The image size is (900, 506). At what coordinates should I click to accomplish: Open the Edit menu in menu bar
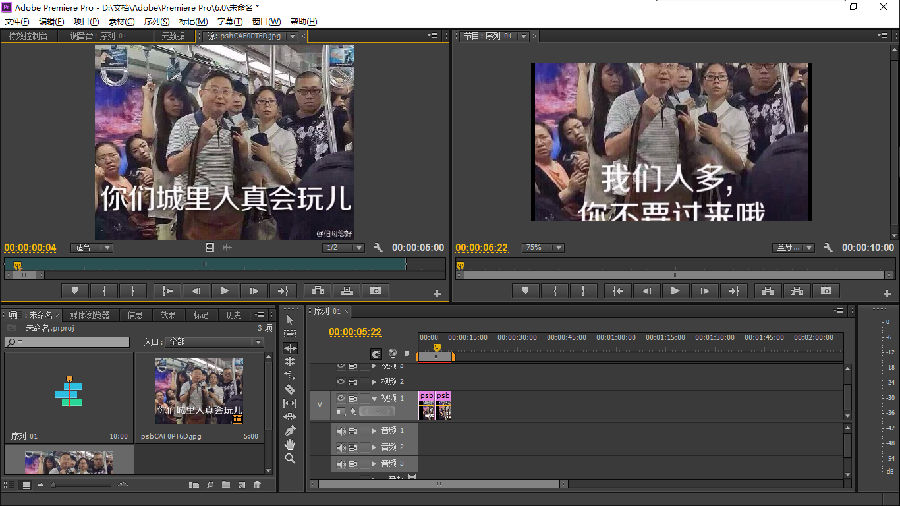pyautogui.click(x=51, y=21)
